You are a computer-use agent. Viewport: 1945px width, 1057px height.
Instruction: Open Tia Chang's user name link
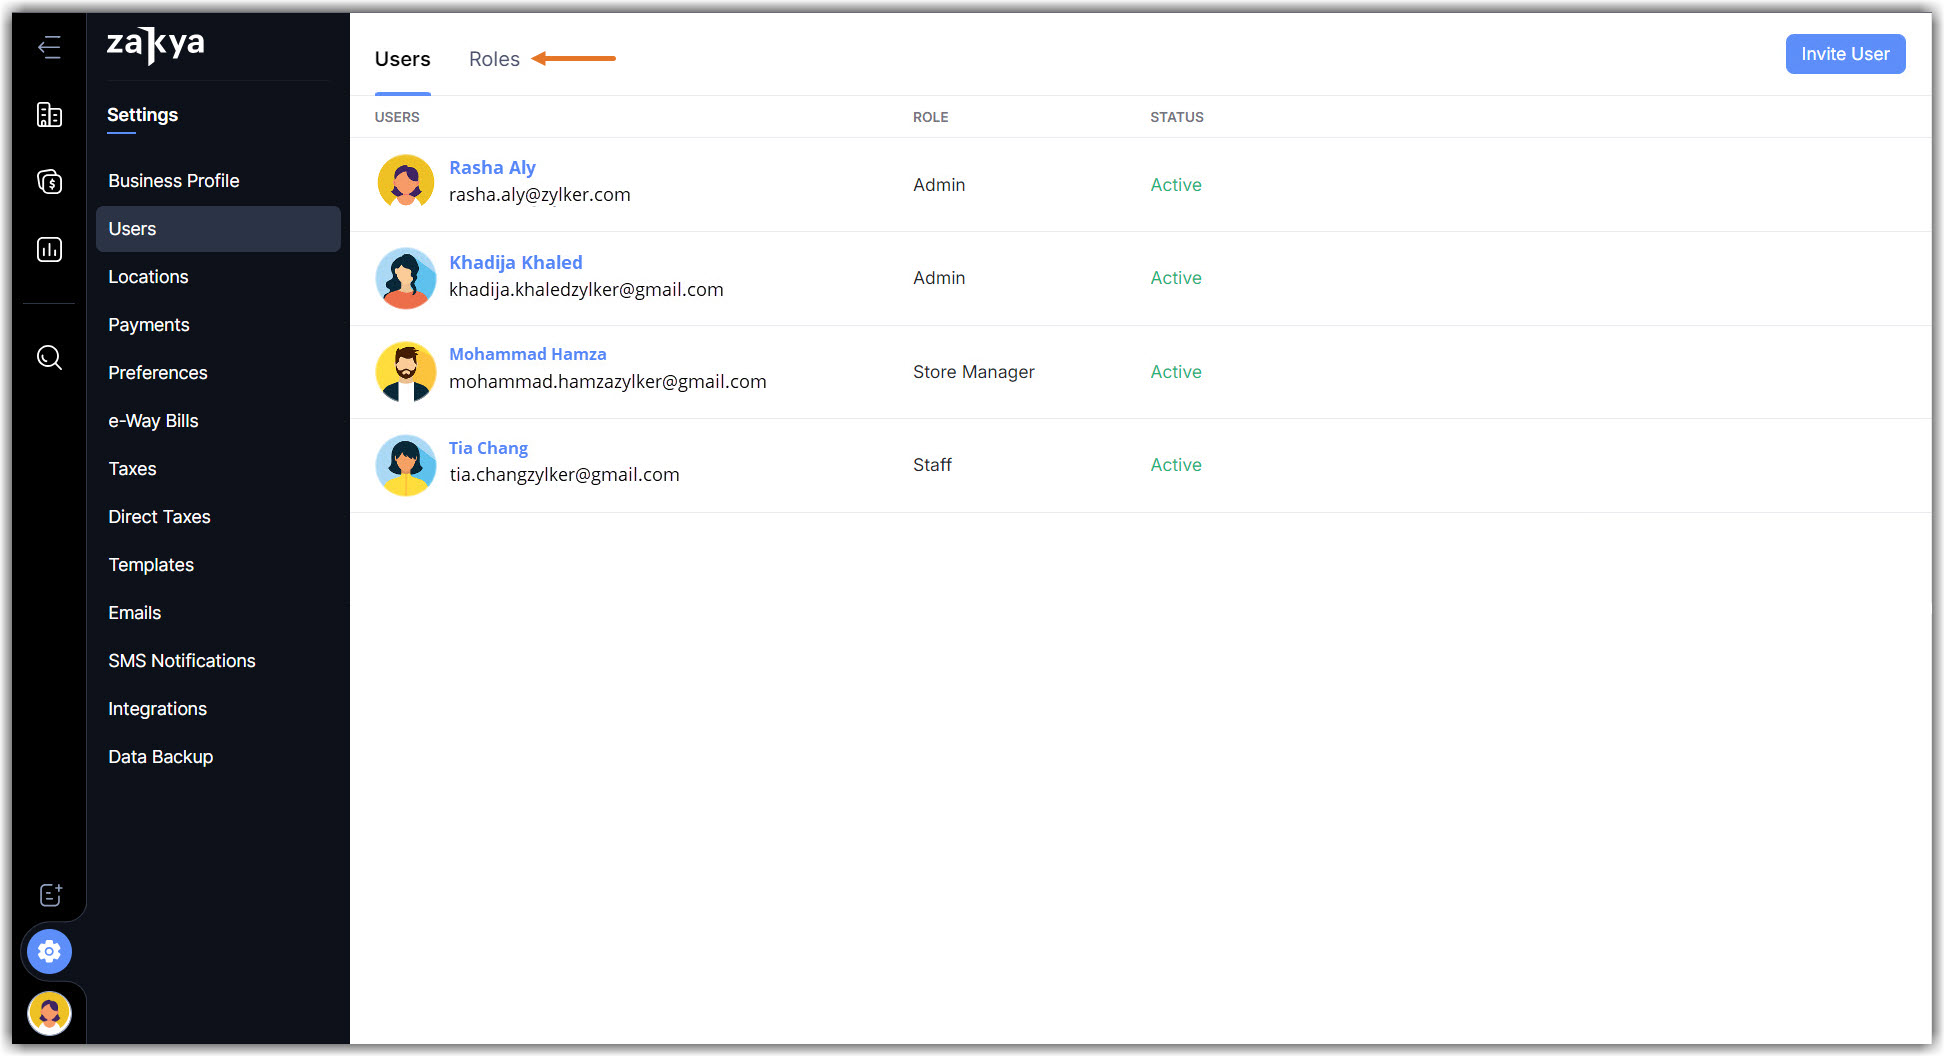pos(488,448)
